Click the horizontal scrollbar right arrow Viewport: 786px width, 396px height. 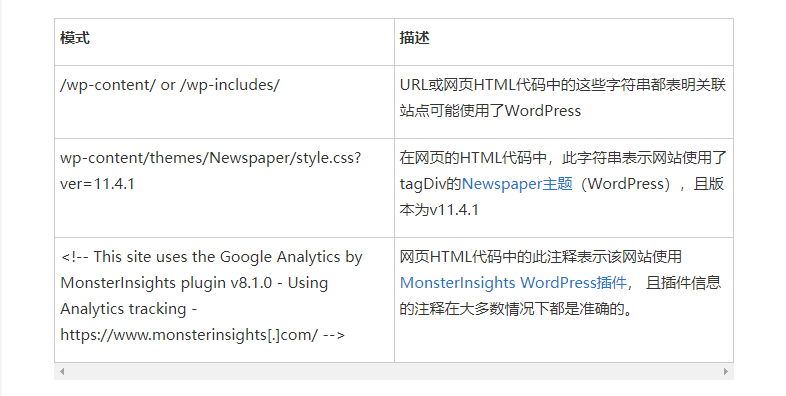[x=725, y=371]
